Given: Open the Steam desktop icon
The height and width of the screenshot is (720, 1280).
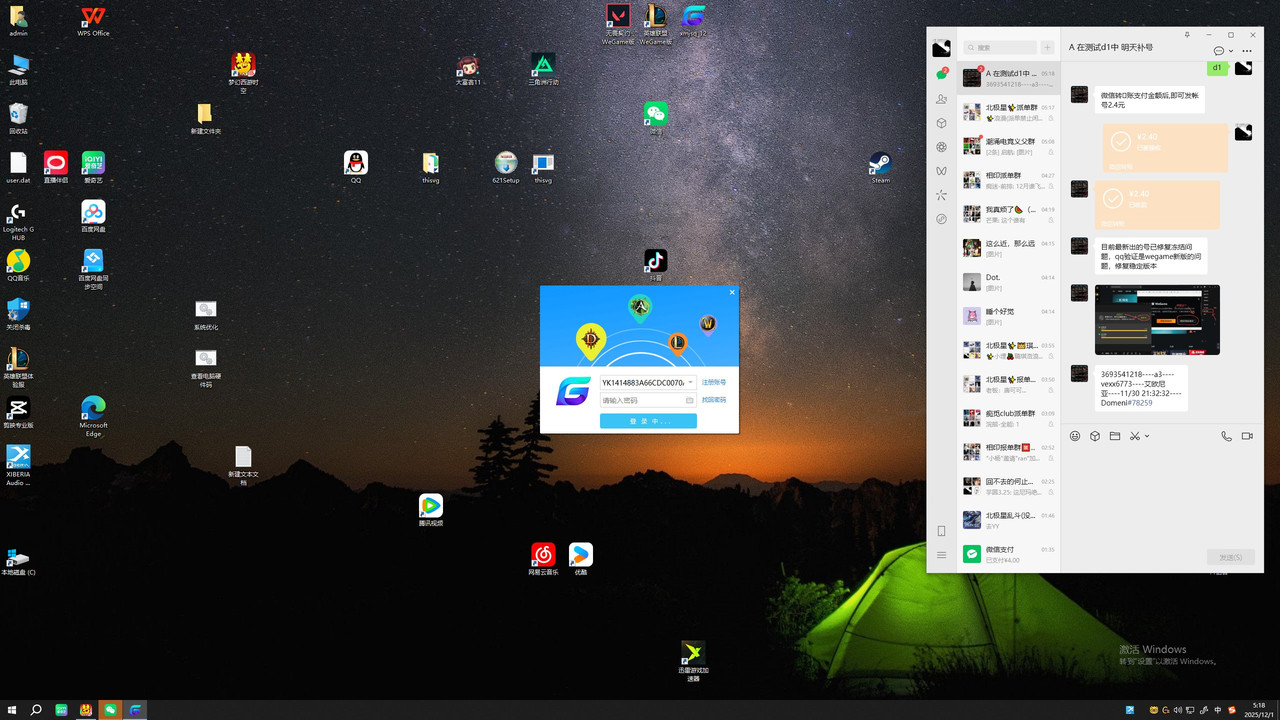Looking at the screenshot, I should (880, 167).
